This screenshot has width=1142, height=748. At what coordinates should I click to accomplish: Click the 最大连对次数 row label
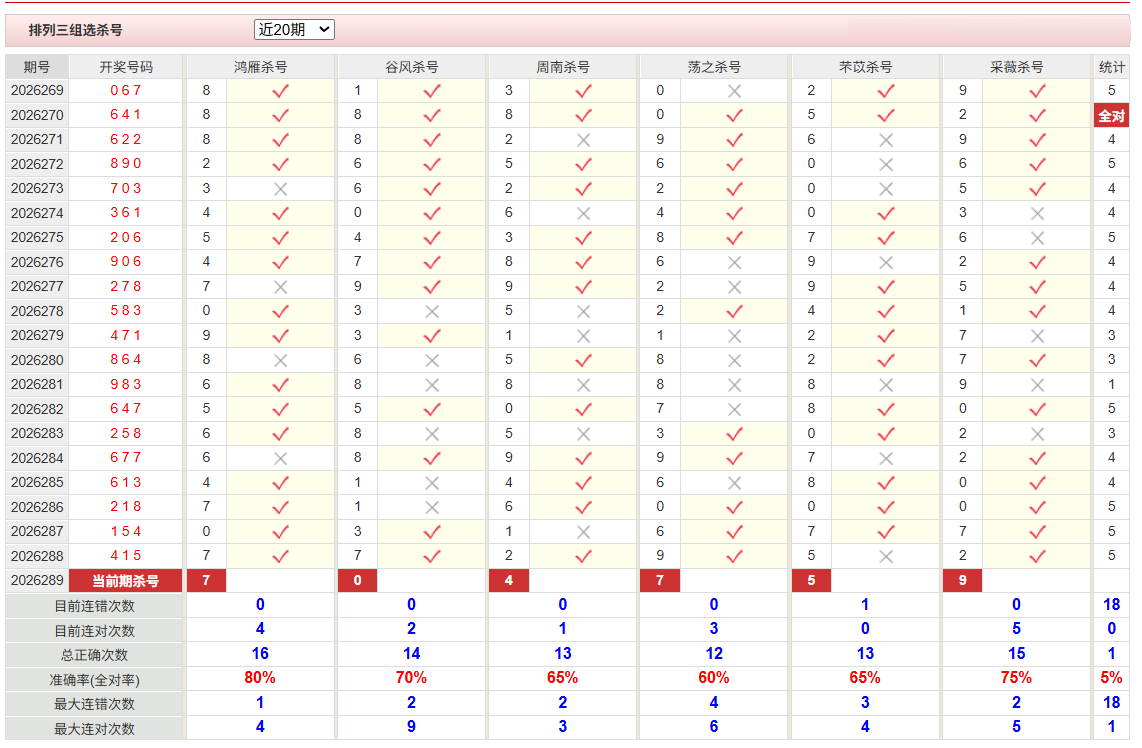(x=95, y=728)
